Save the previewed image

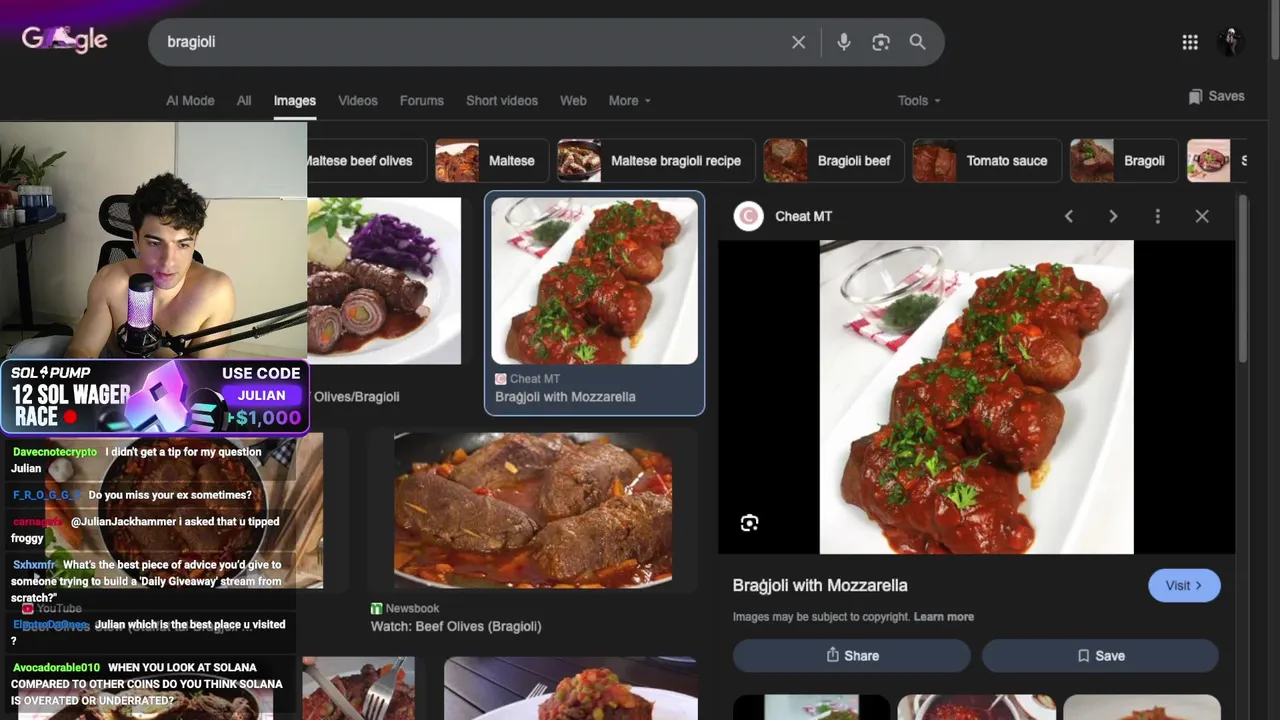1100,656
